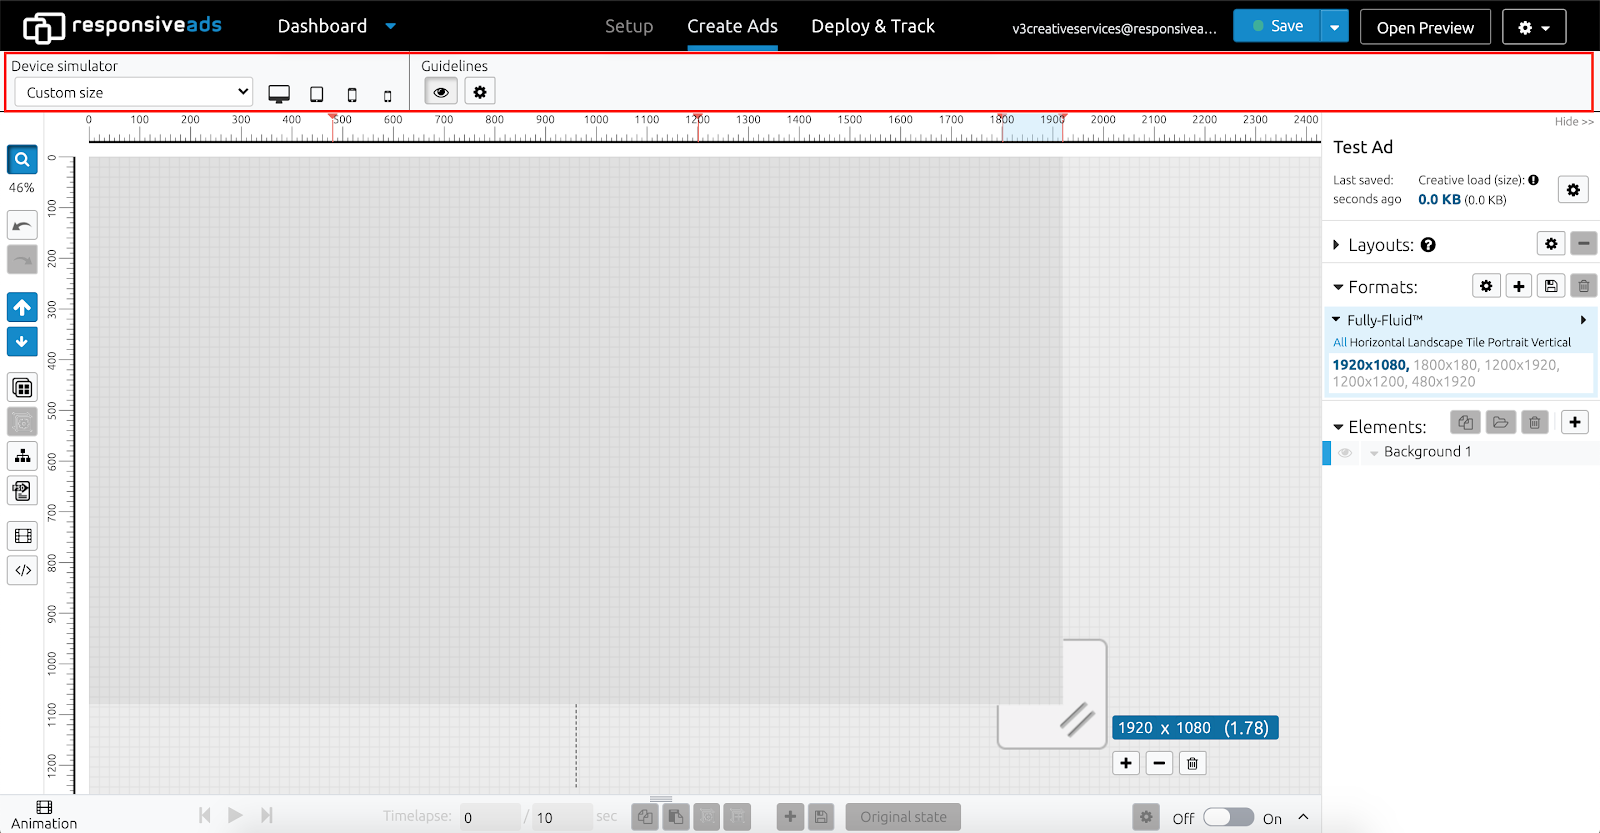
Task: Toggle guidelines visibility eye
Action: tap(441, 92)
